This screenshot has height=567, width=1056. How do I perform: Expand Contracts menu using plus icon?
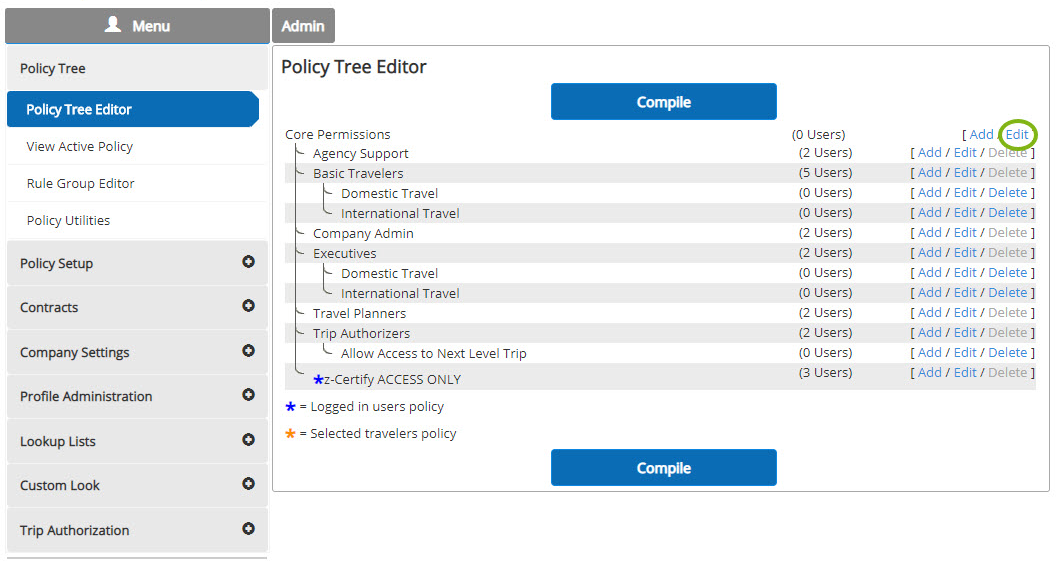248,306
